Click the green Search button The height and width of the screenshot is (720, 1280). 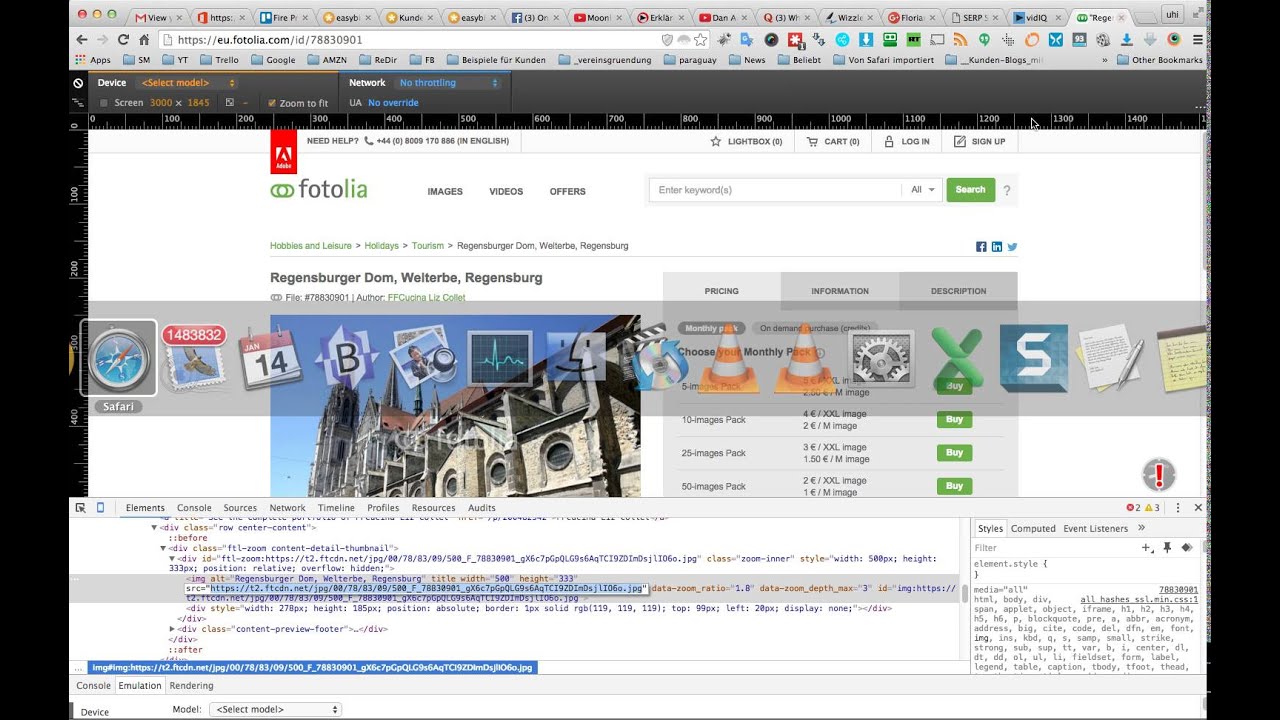pyautogui.click(x=970, y=190)
